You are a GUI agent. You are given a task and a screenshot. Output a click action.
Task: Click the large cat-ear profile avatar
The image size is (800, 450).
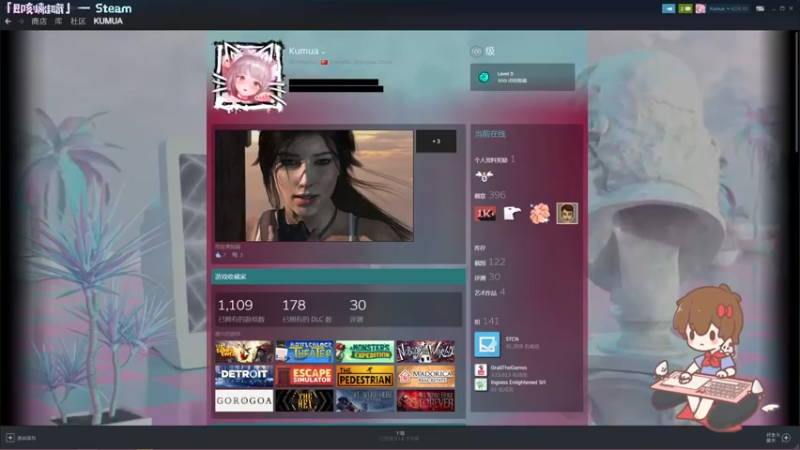coord(249,77)
